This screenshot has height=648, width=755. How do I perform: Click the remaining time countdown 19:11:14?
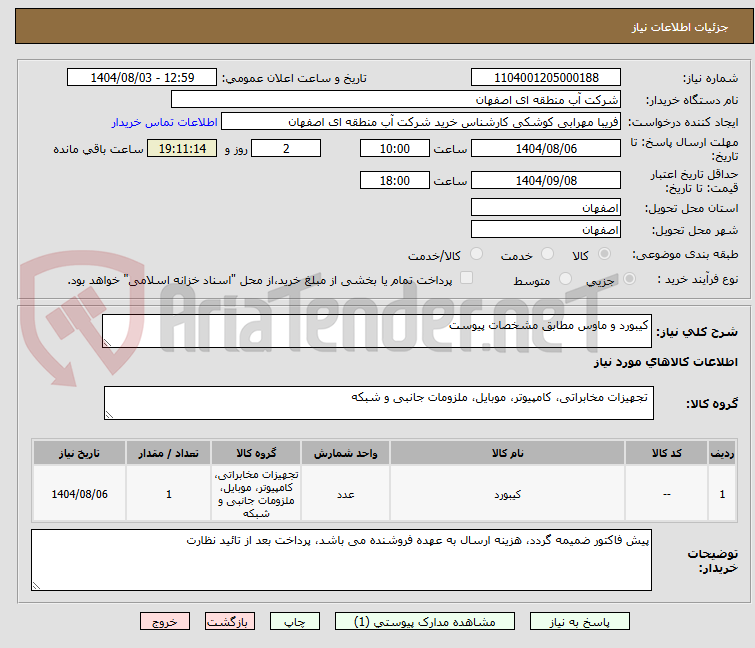point(182,148)
